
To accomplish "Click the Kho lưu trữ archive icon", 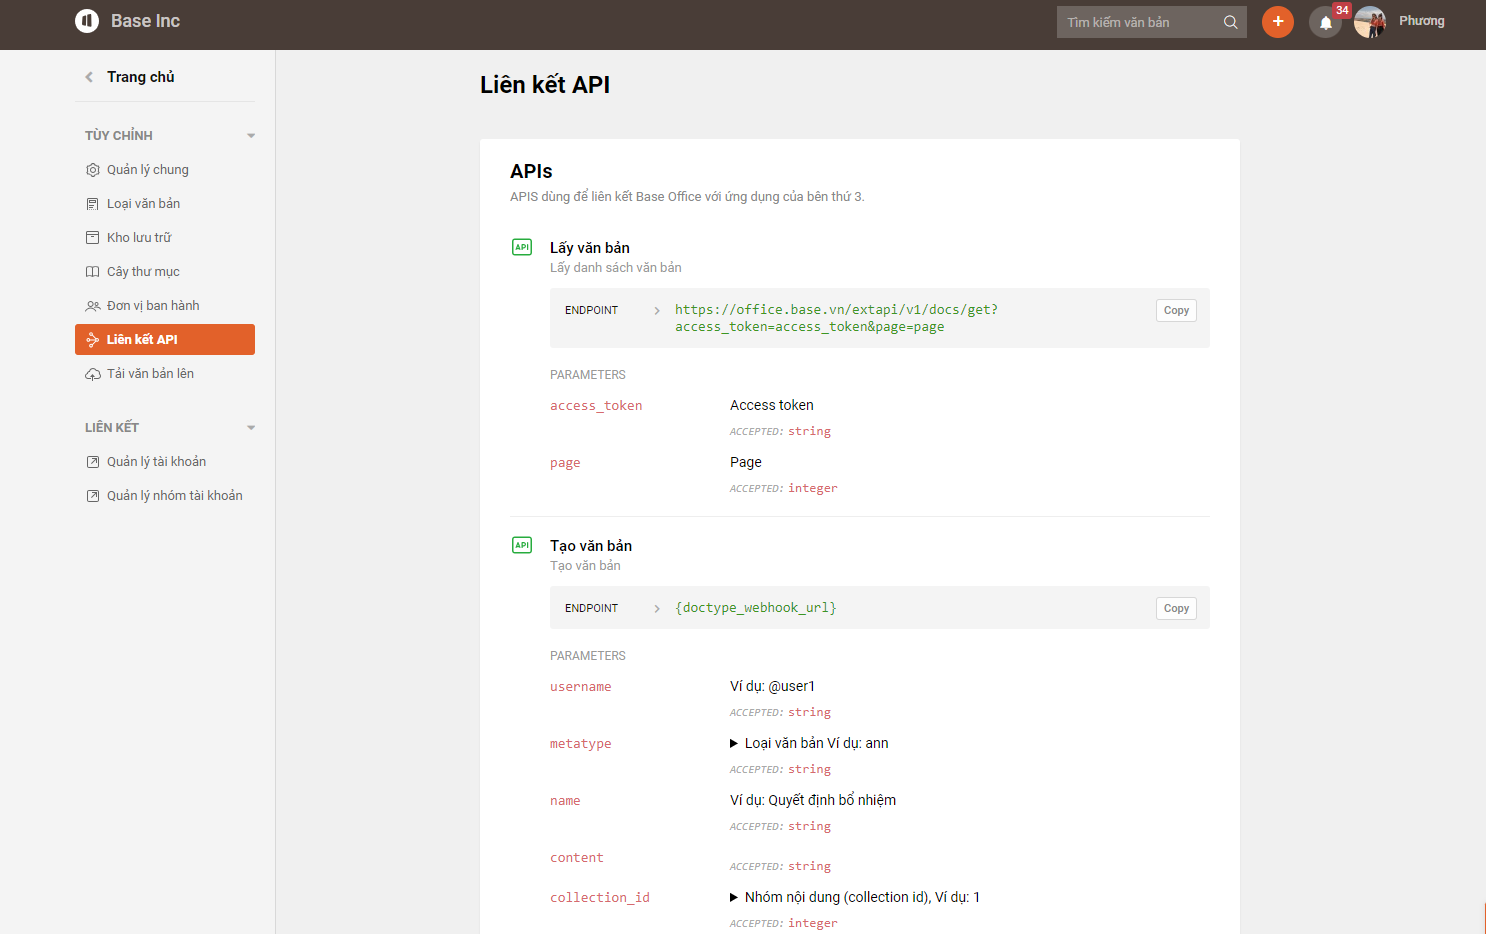I will tap(93, 238).
